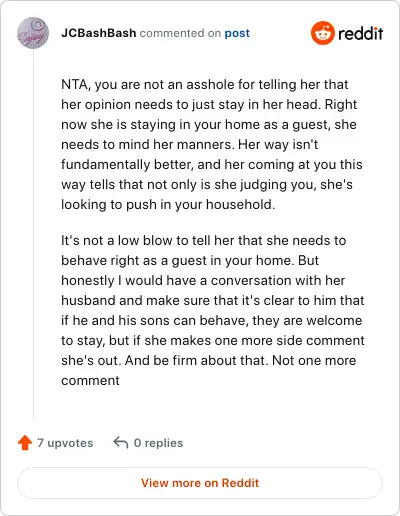This screenshot has height=516, width=400.
Task: Follow the blue "post" link
Action: coord(237,33)
